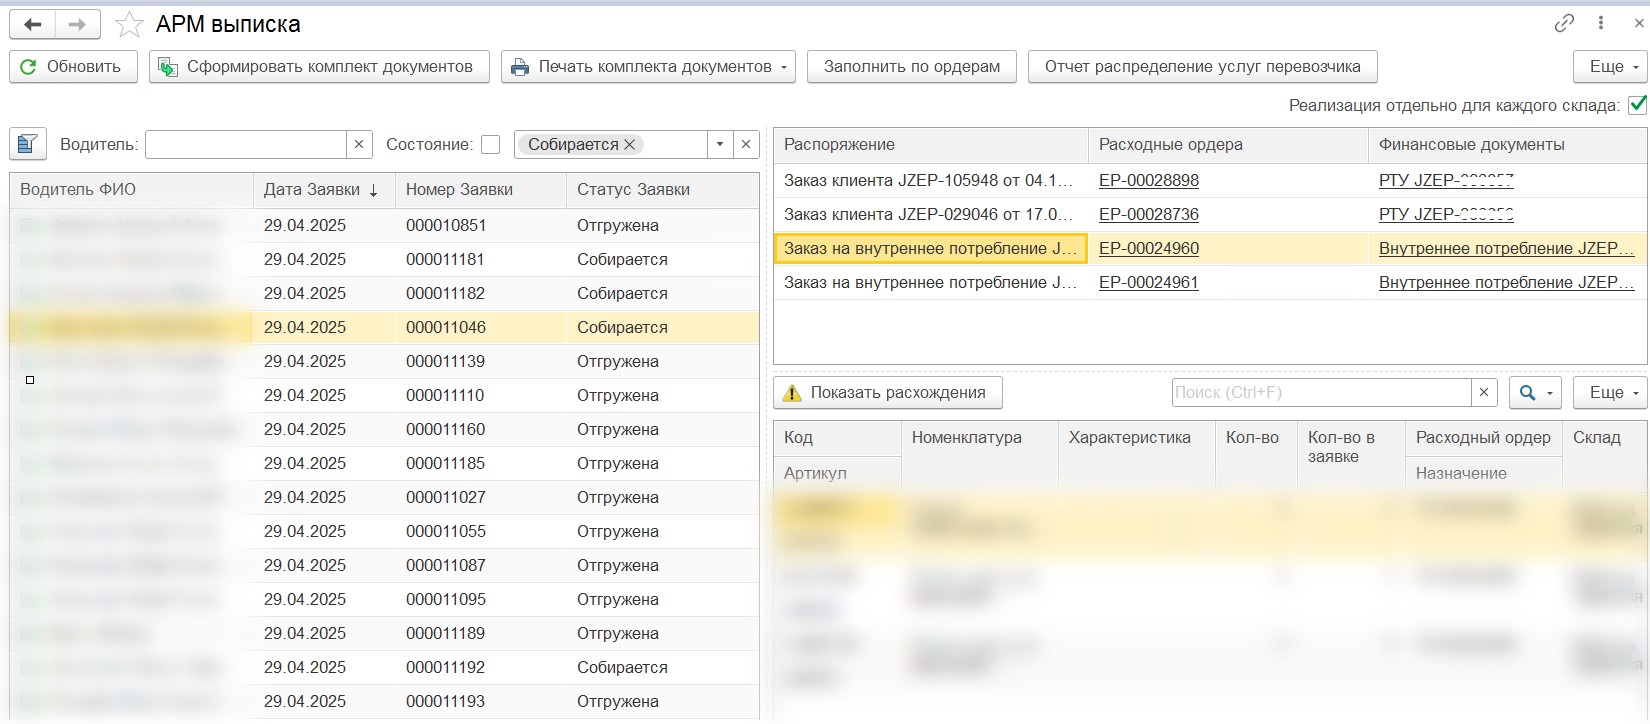Clear the Водитель field with its X
The image size is (1650, 724).
[359, 144]
